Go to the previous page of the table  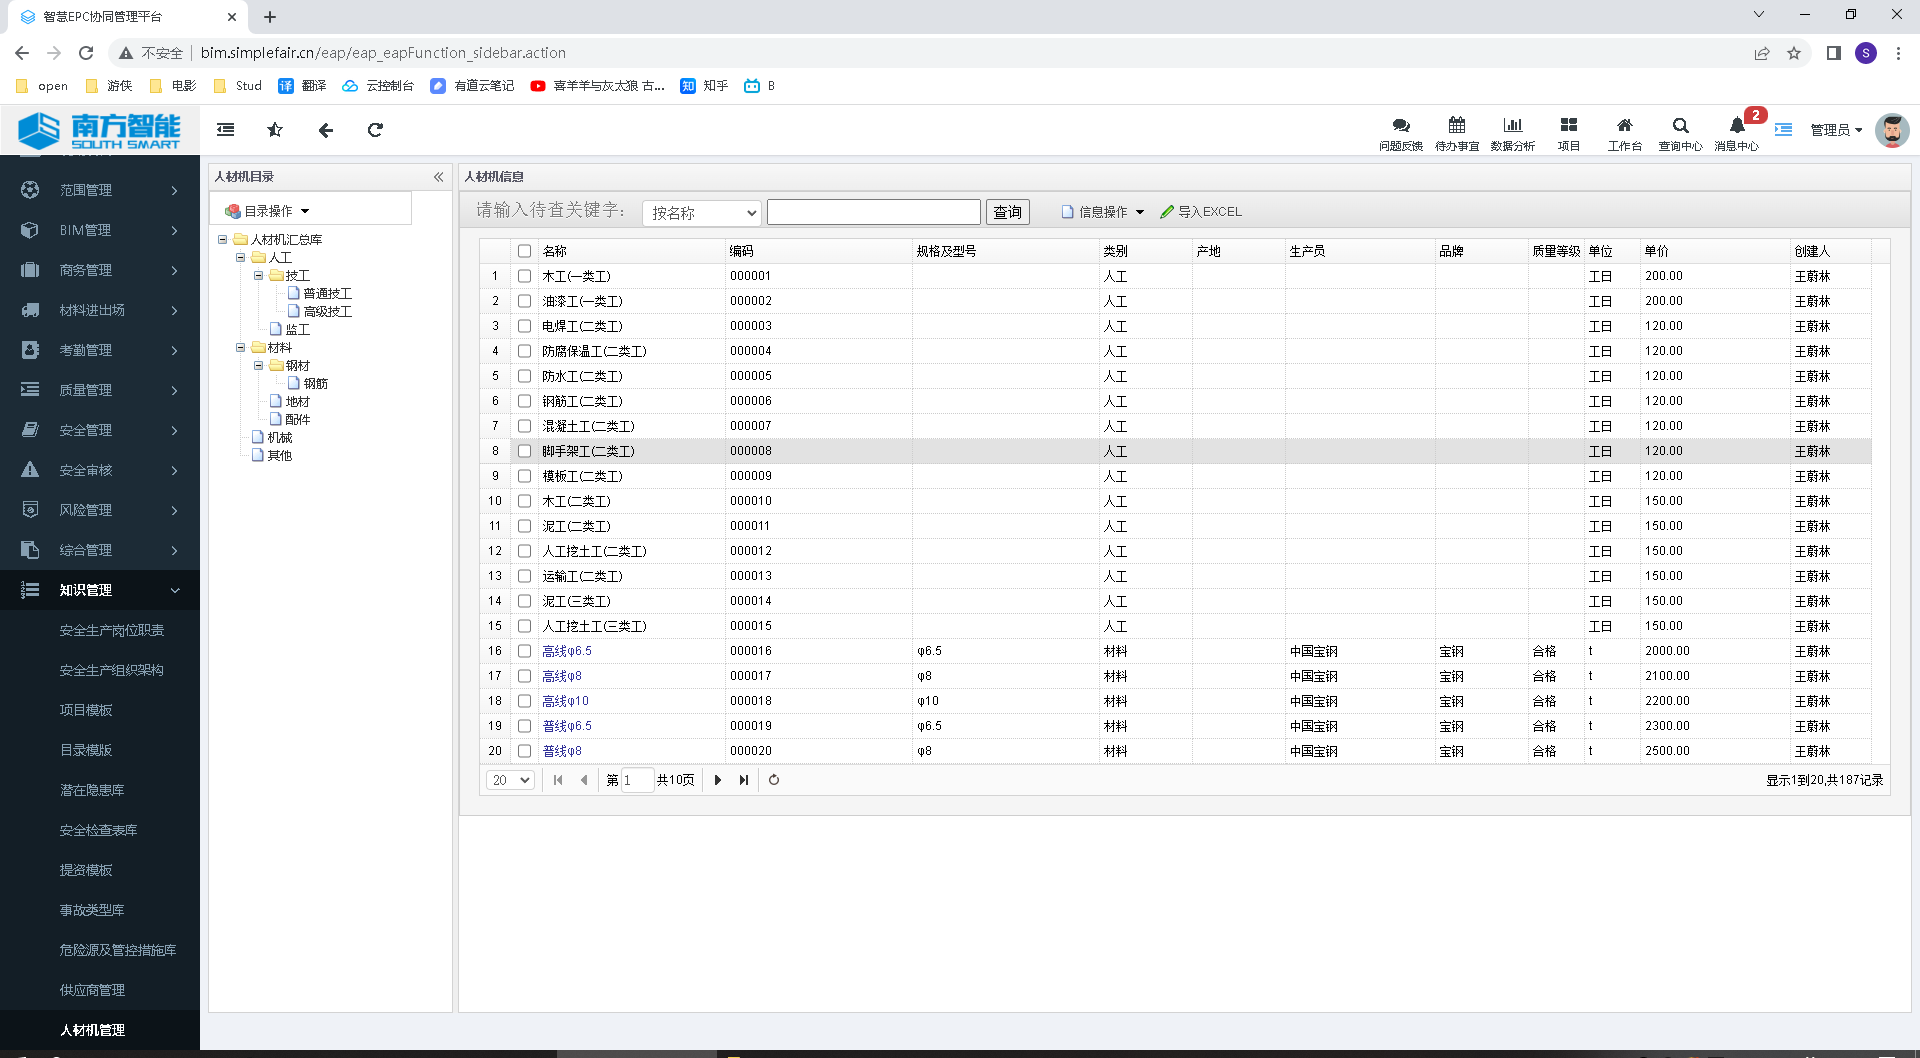pos(584,780)
